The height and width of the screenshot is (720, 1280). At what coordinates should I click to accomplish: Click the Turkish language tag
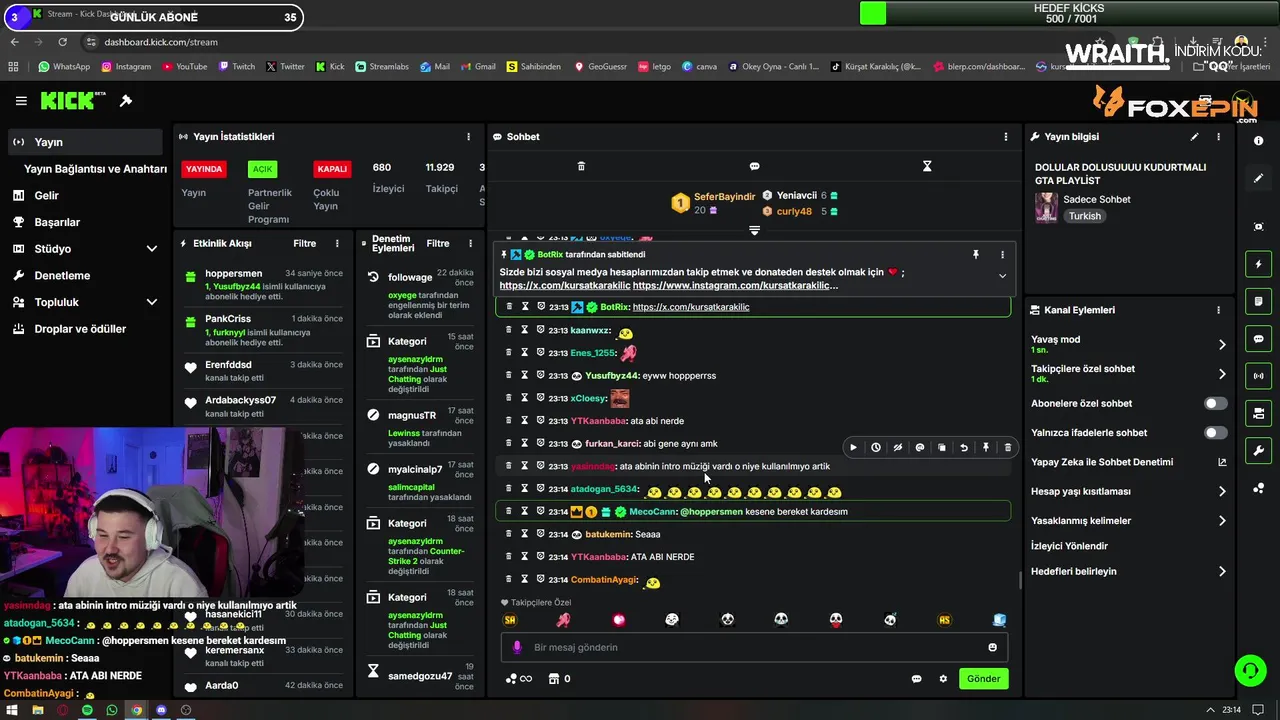coord(1084,216)
